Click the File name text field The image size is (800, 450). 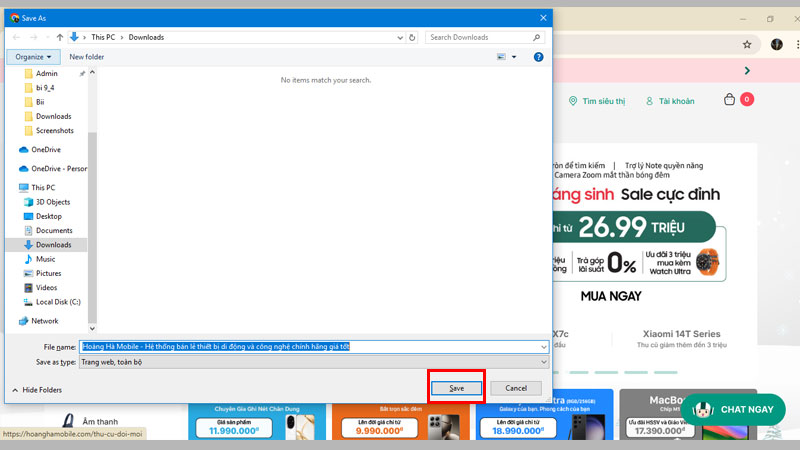308,346
